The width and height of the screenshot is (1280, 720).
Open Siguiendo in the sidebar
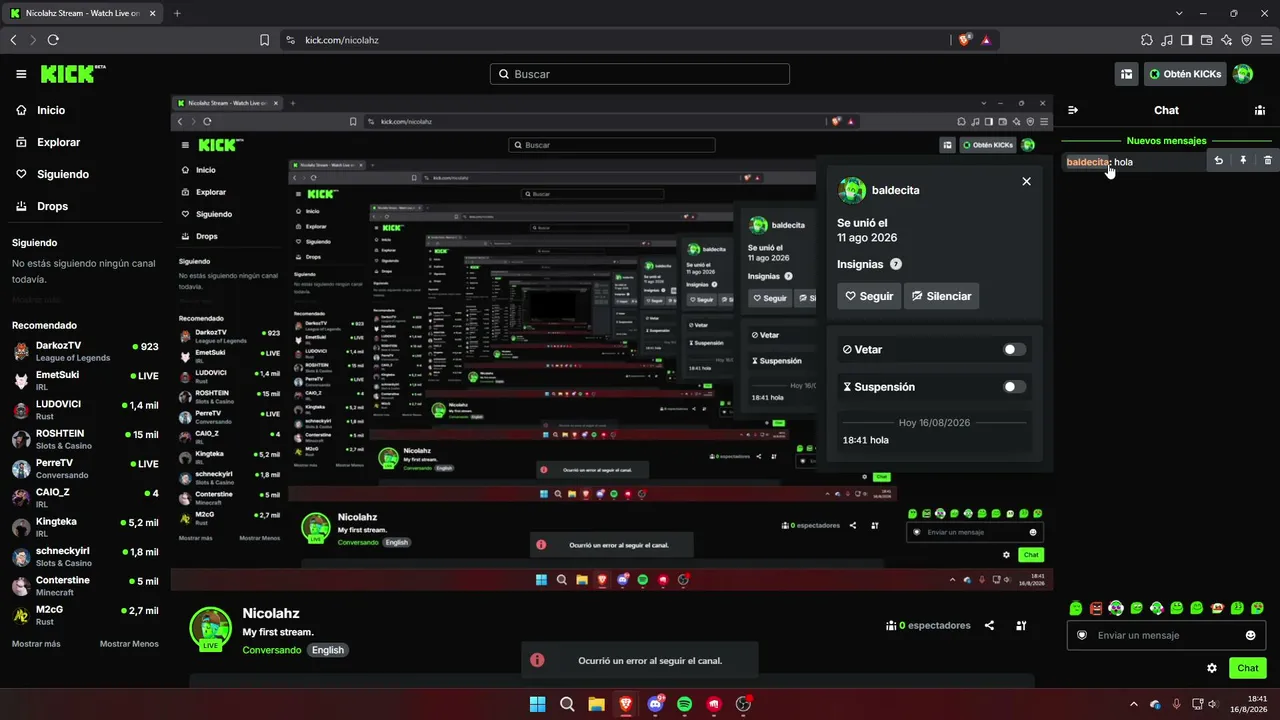tap(85, 174)
